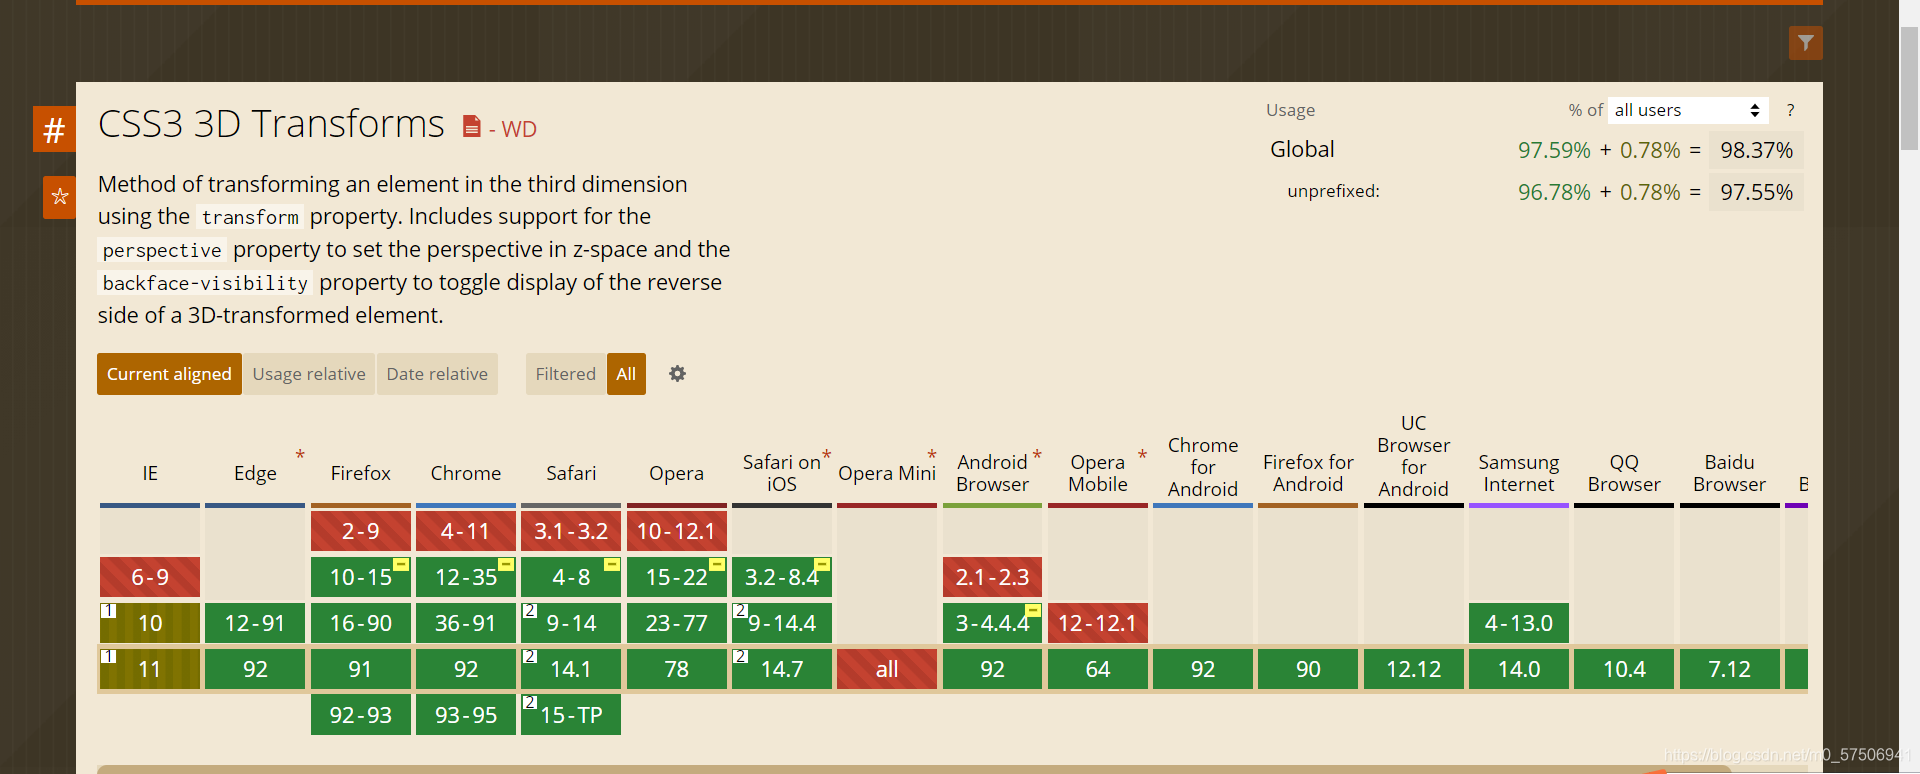
Task: Open the WD spec document icon
Action: [472, 127]
